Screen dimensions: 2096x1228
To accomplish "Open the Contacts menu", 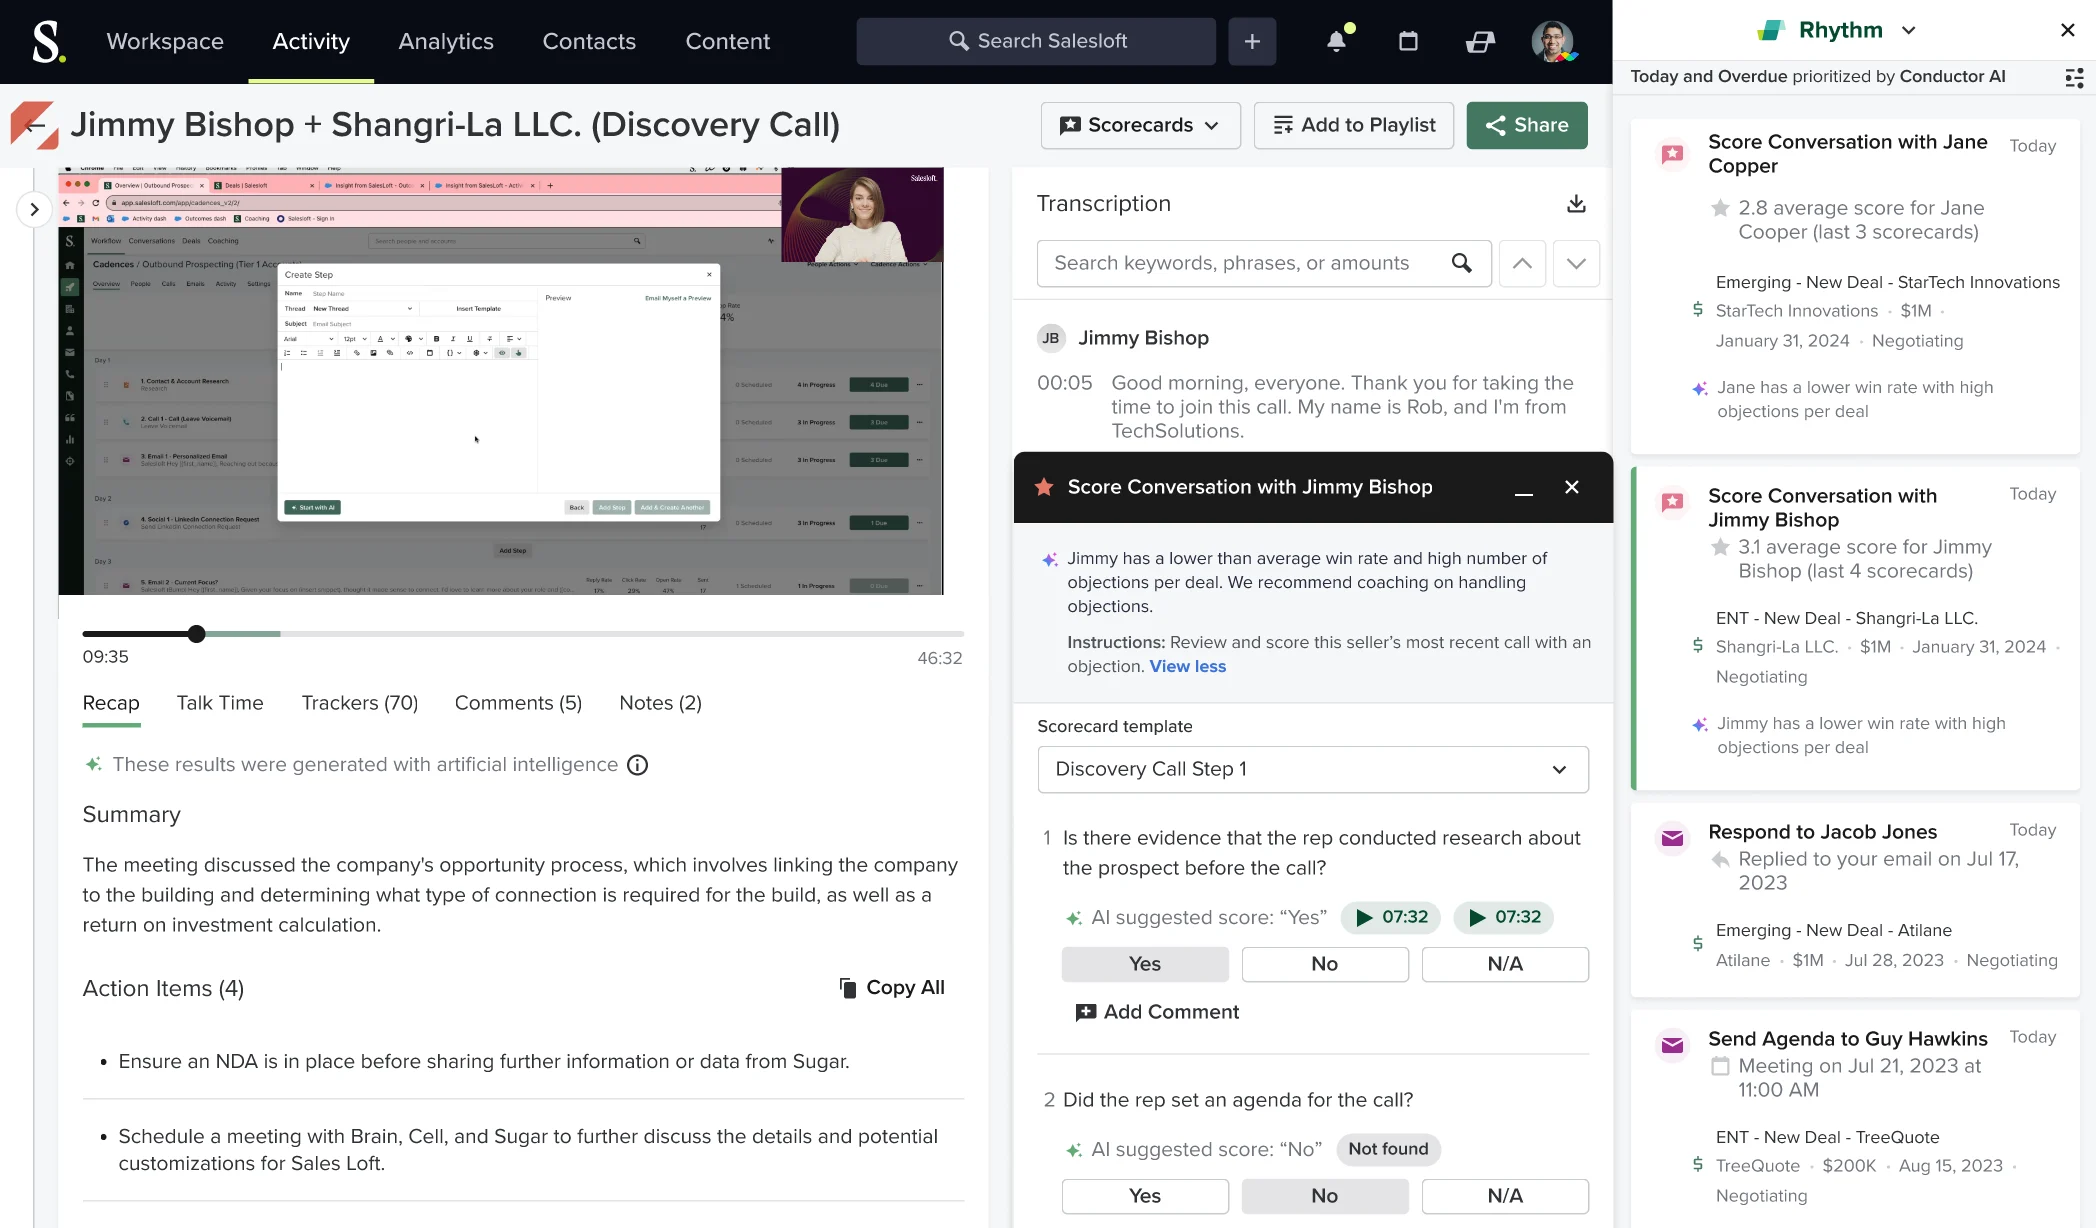I will click(589, 41).
